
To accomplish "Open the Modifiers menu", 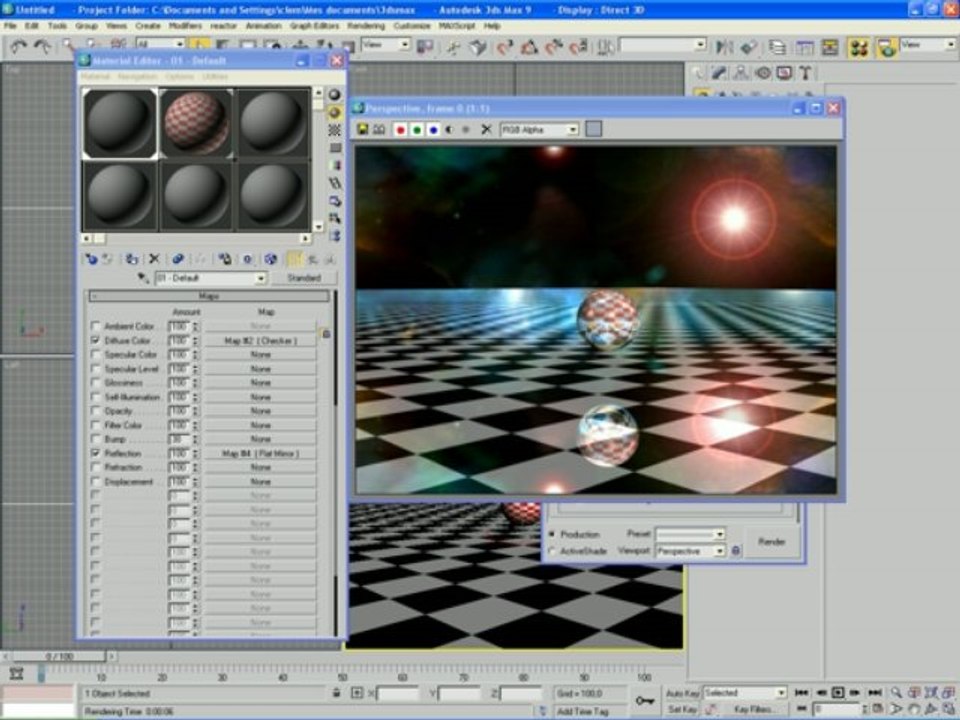I will coord(185,26).
